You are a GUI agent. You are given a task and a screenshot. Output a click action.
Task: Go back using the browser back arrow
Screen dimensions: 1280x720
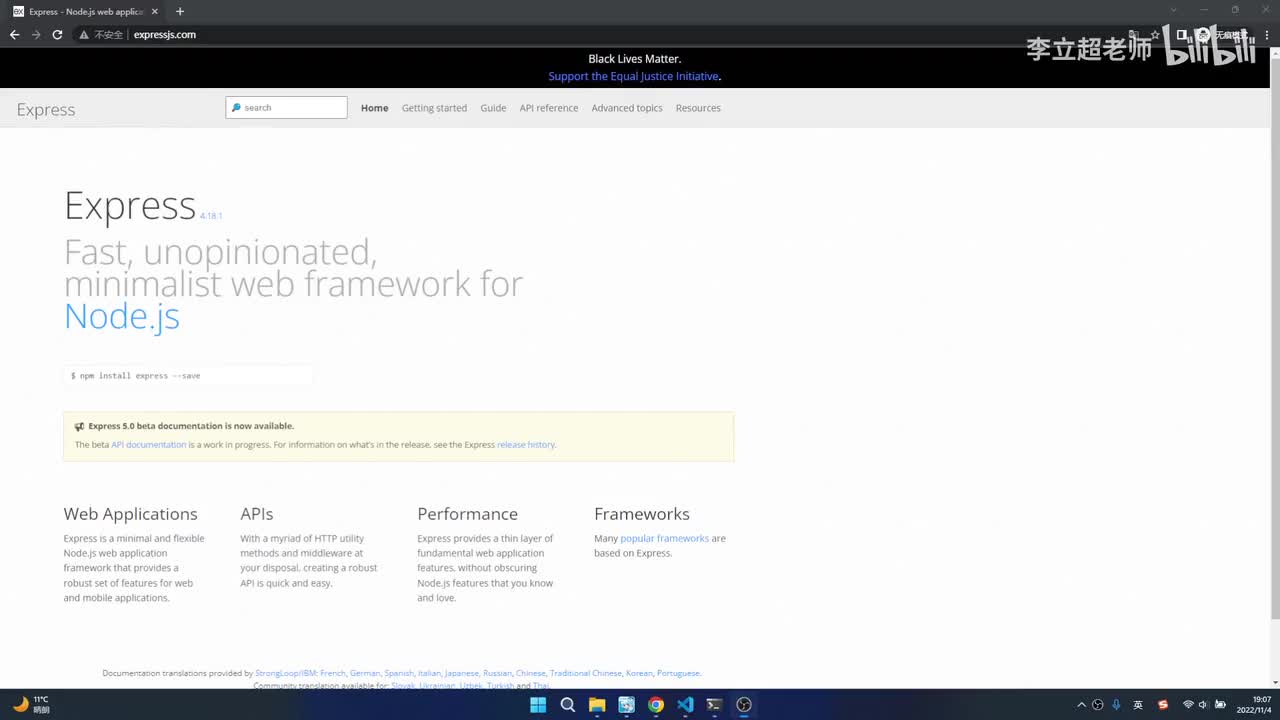tap(14, 34)
